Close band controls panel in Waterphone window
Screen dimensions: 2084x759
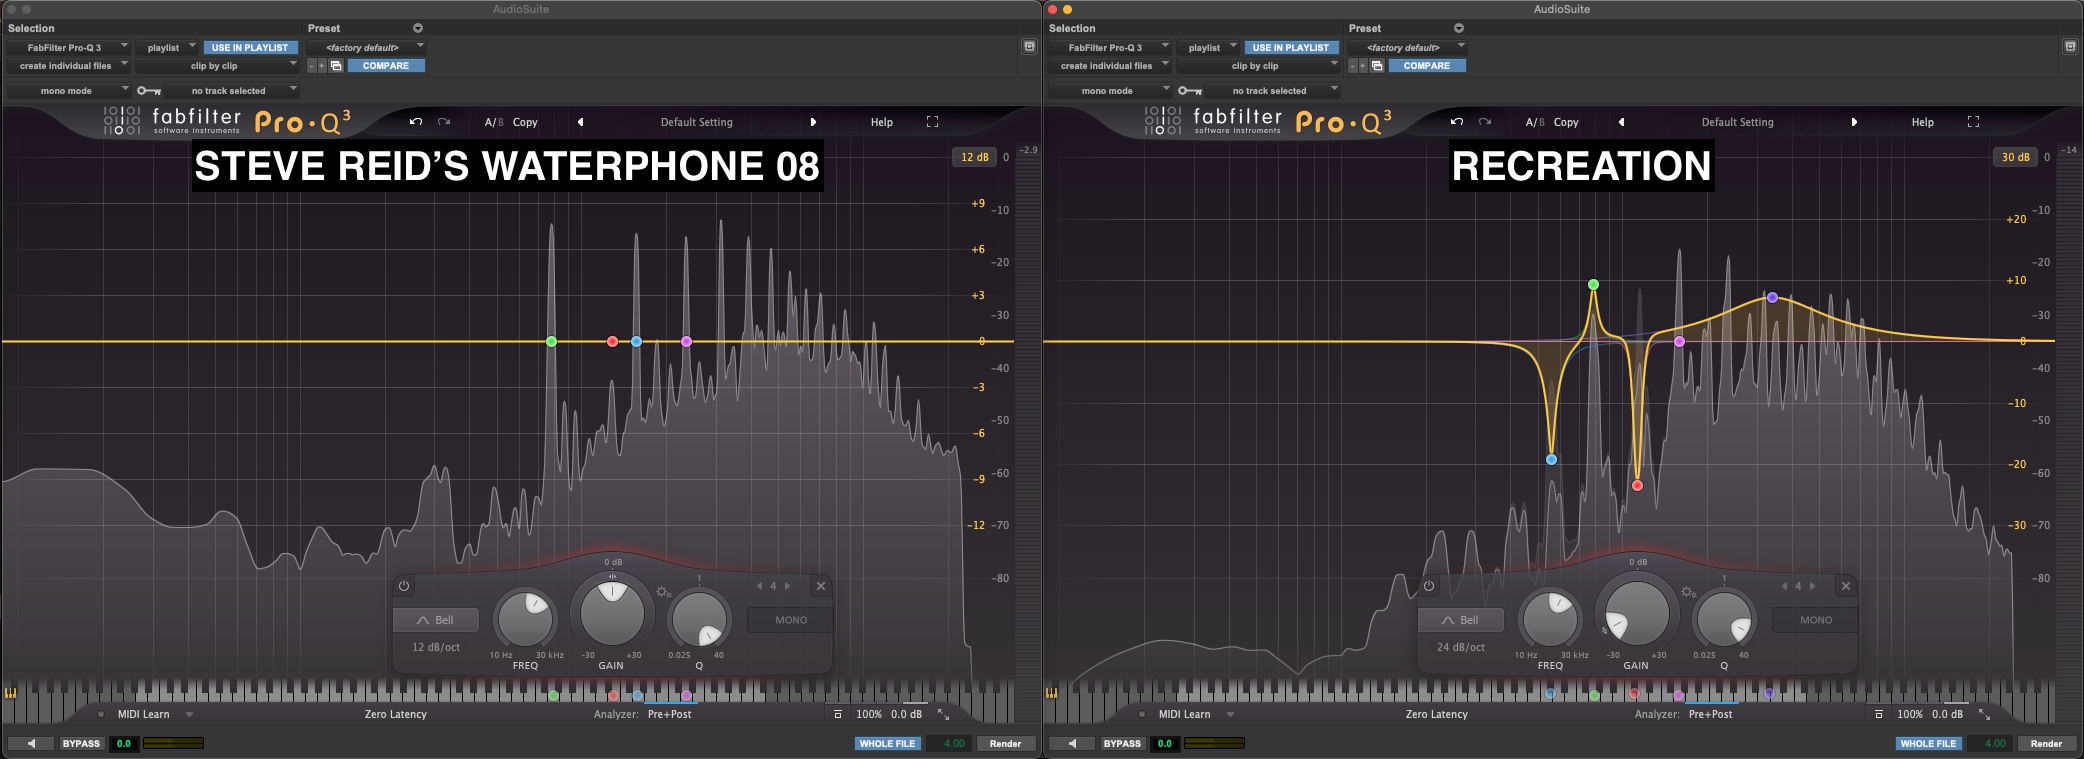[821, 586]
